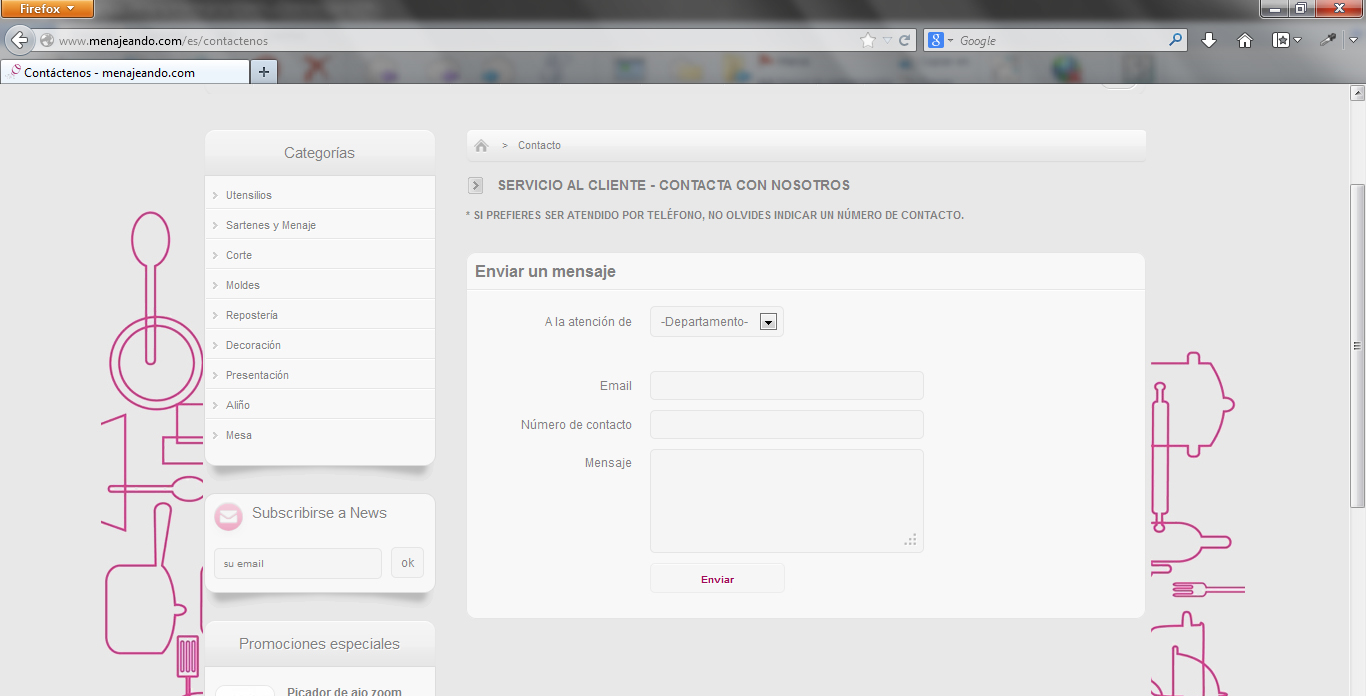Image resolution: width=1366 pixels, height=696 pixels.
Task: Reload the page with the refresh icon
Action: click(905, 41)
